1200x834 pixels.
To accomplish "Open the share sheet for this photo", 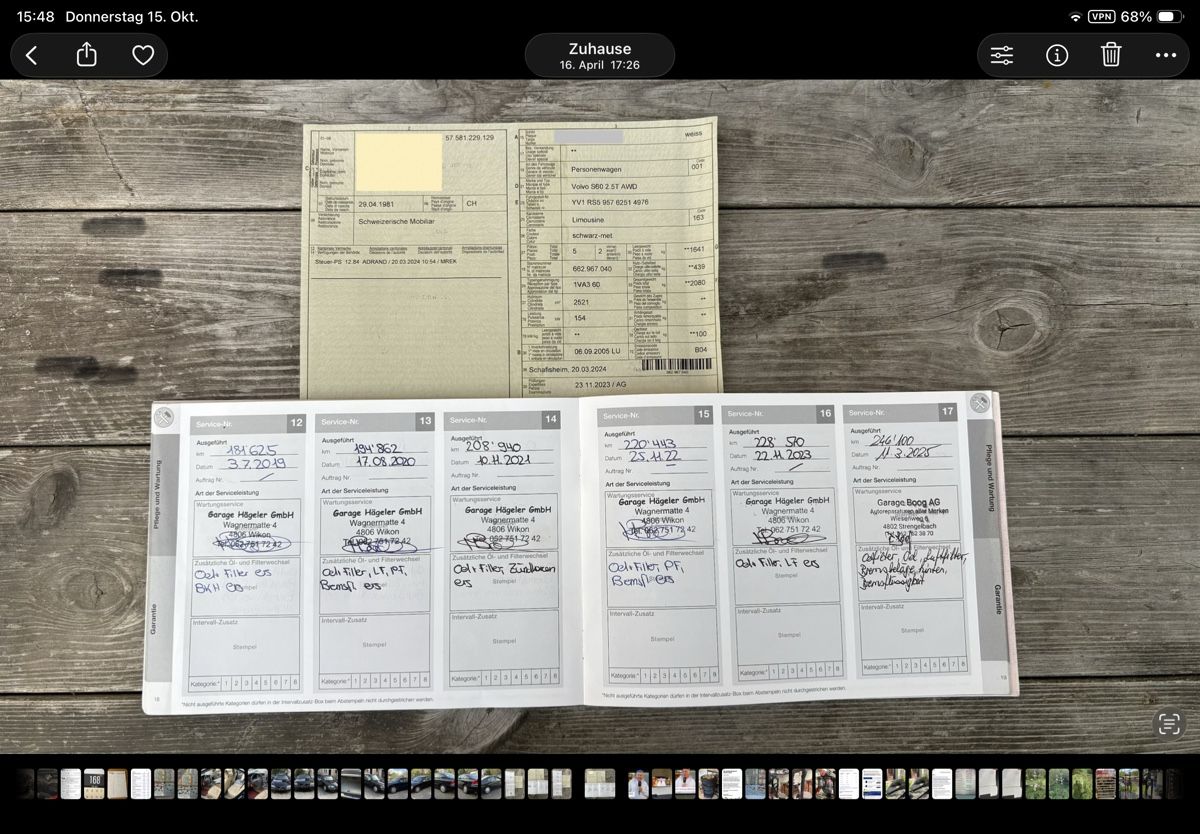I will [87, 55].
